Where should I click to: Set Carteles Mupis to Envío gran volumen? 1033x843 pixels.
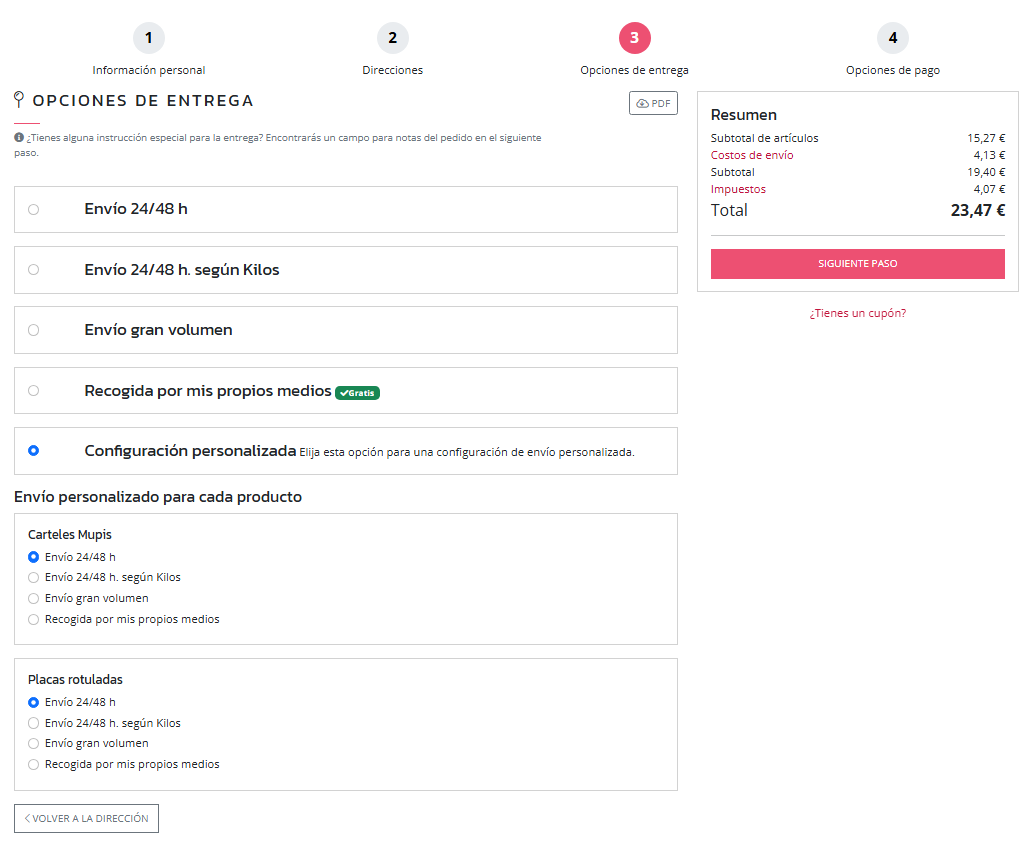34,598
